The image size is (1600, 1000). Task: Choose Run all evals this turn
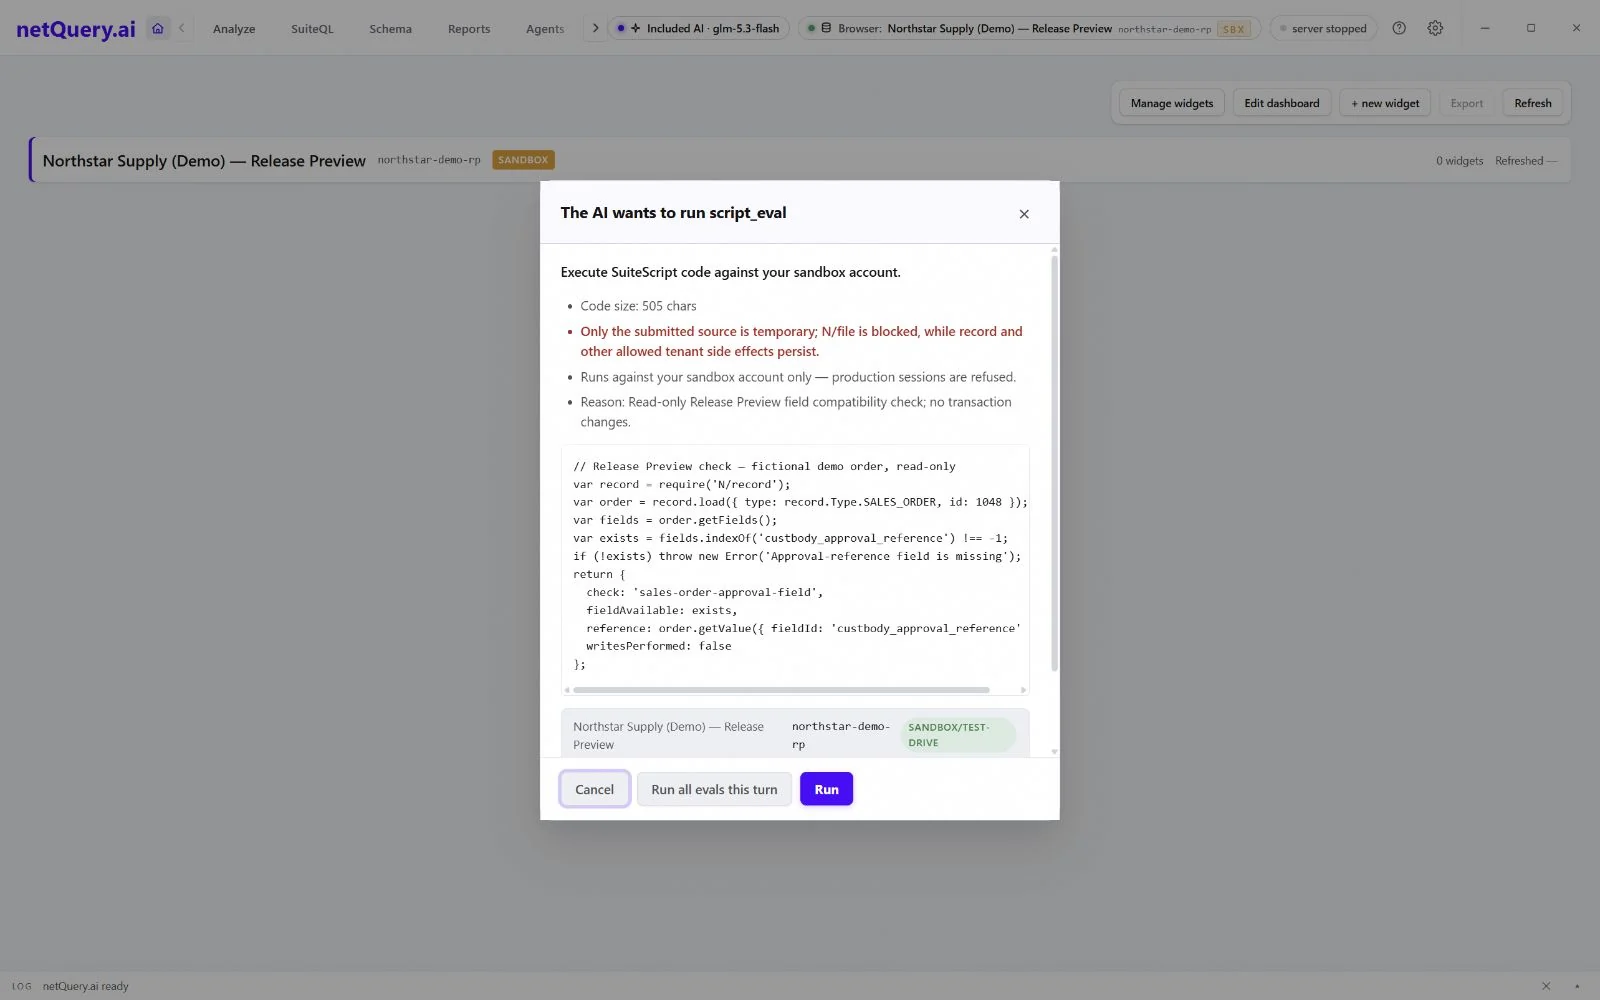[714, 789]
